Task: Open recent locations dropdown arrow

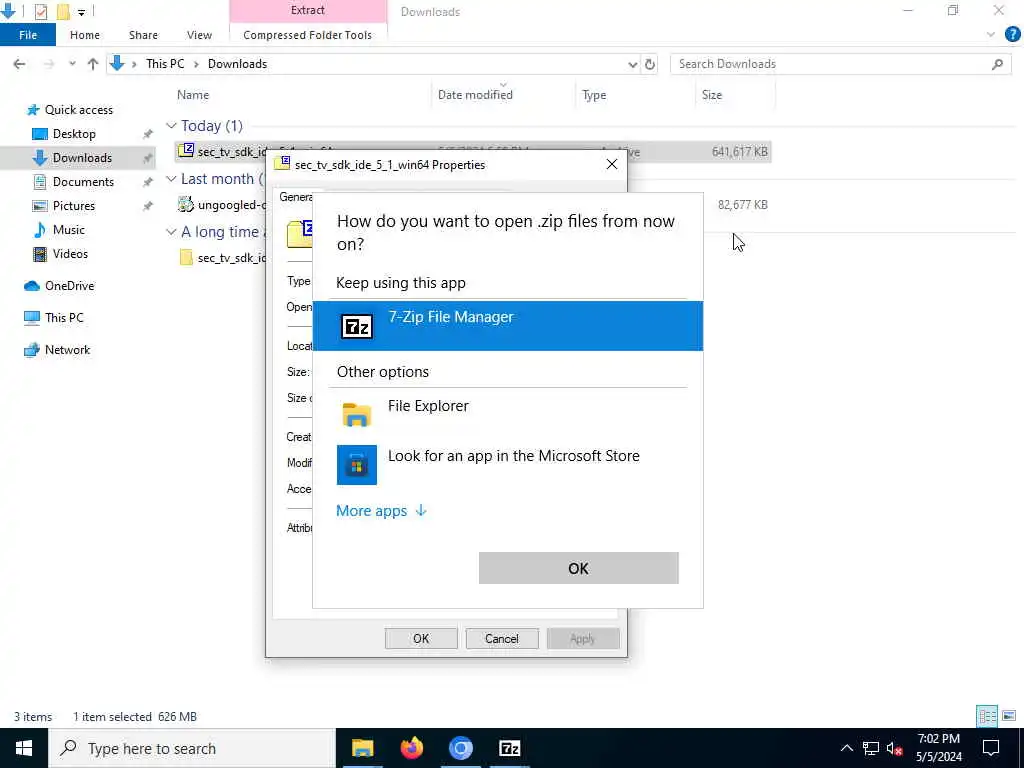Action: click(x=72, y=64)
